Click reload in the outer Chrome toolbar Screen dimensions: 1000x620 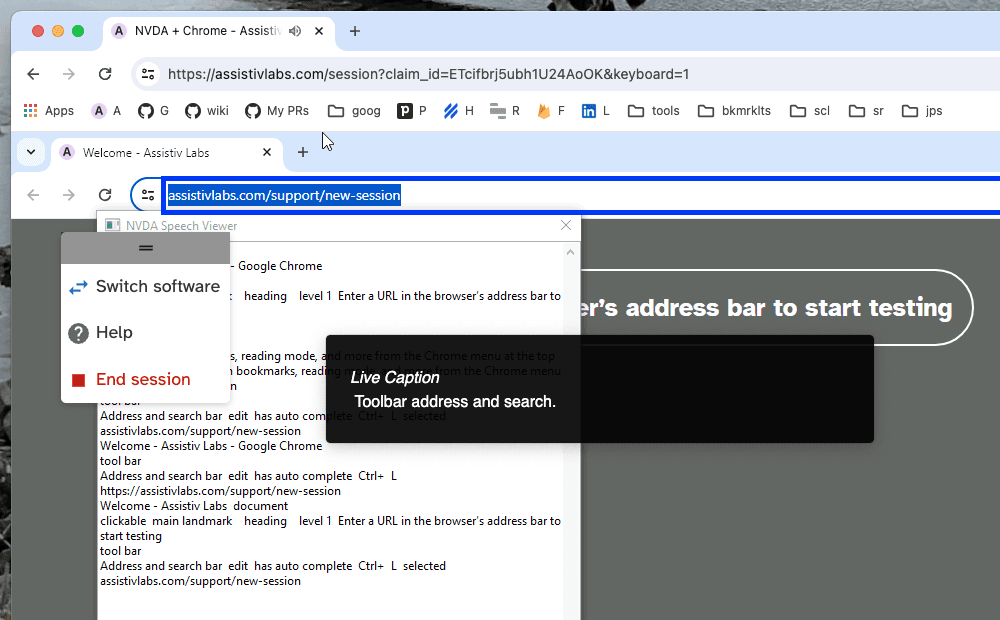[x=105, y=74]
